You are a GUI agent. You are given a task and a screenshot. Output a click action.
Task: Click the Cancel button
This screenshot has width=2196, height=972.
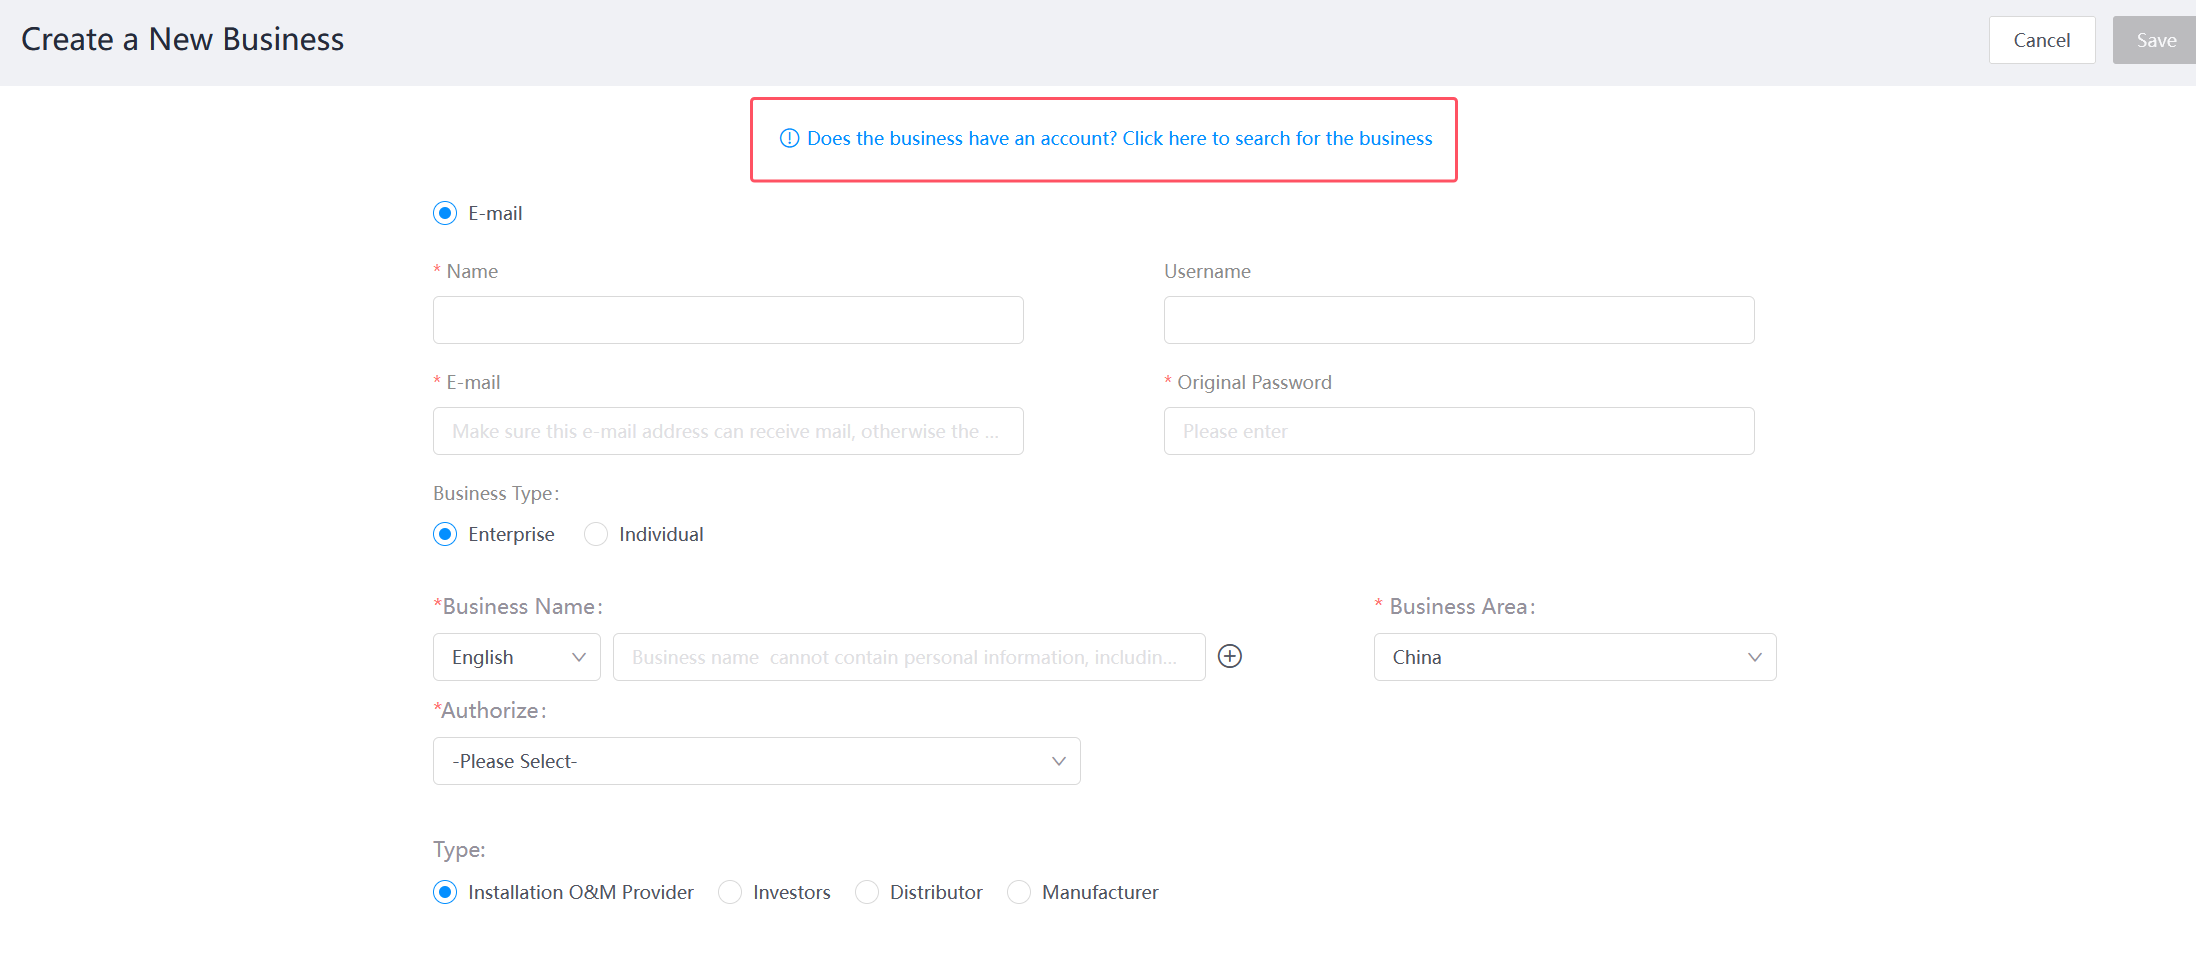[x=2041, y=40]
